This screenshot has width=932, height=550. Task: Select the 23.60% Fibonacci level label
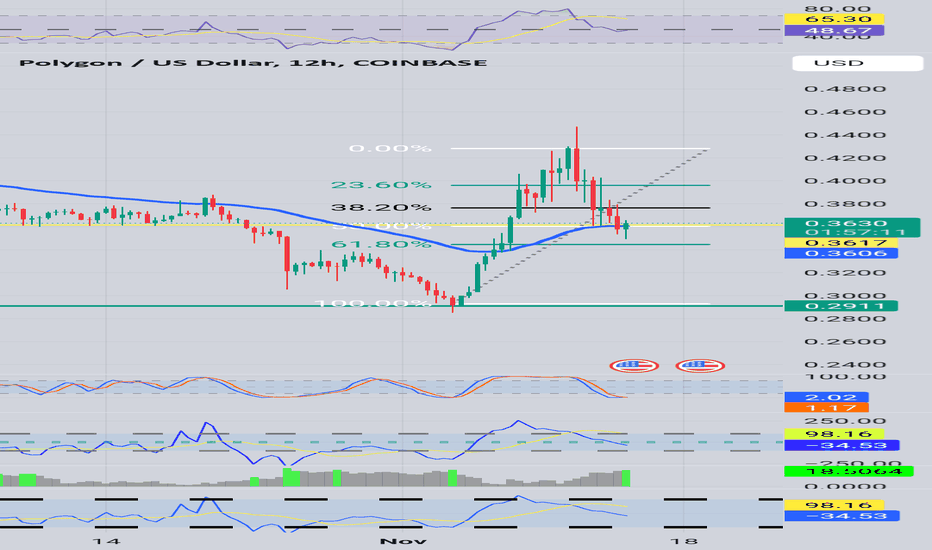381,185
